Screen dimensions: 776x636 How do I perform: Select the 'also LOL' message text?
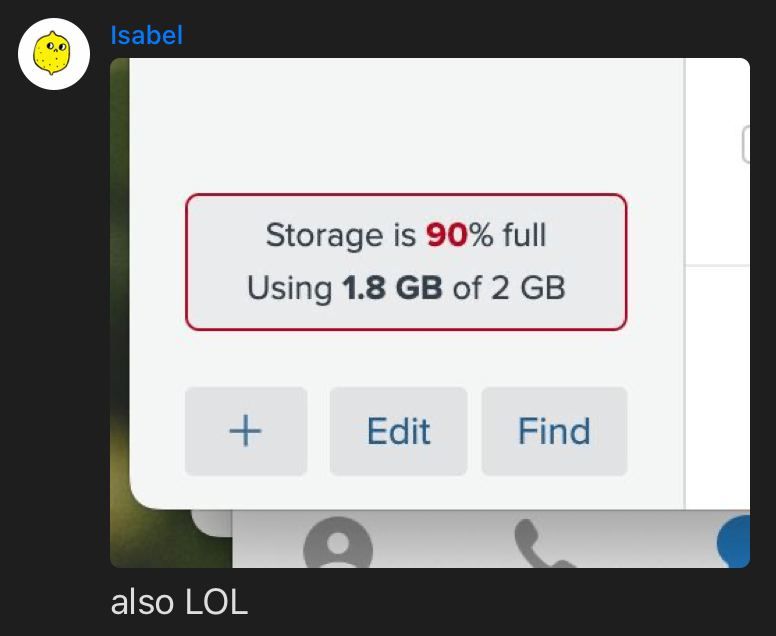[179, 602]
